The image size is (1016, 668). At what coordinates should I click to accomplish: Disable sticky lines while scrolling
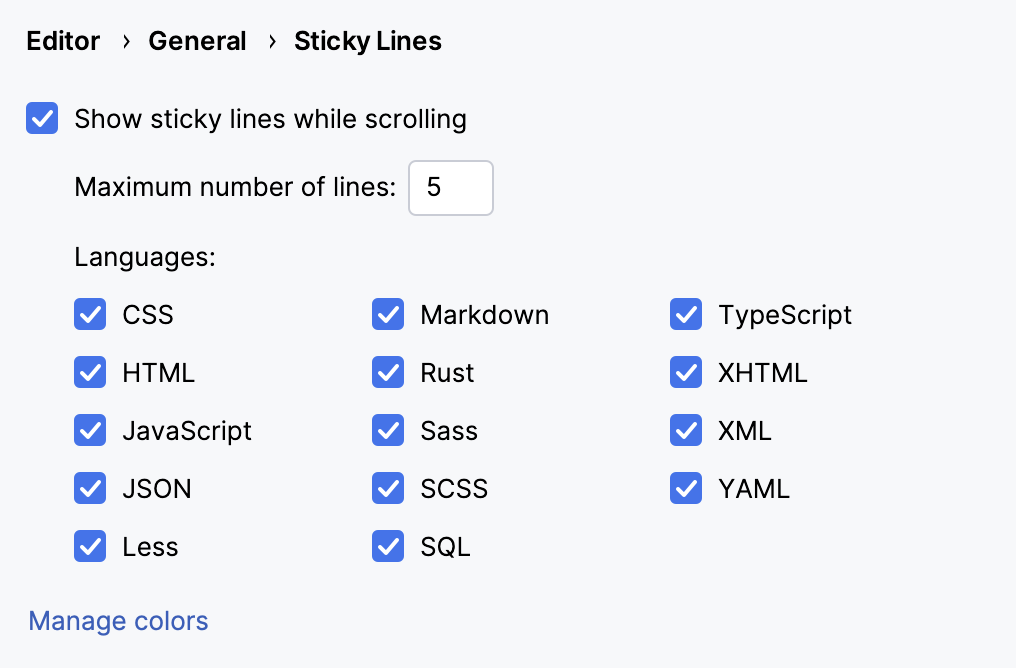42,119
